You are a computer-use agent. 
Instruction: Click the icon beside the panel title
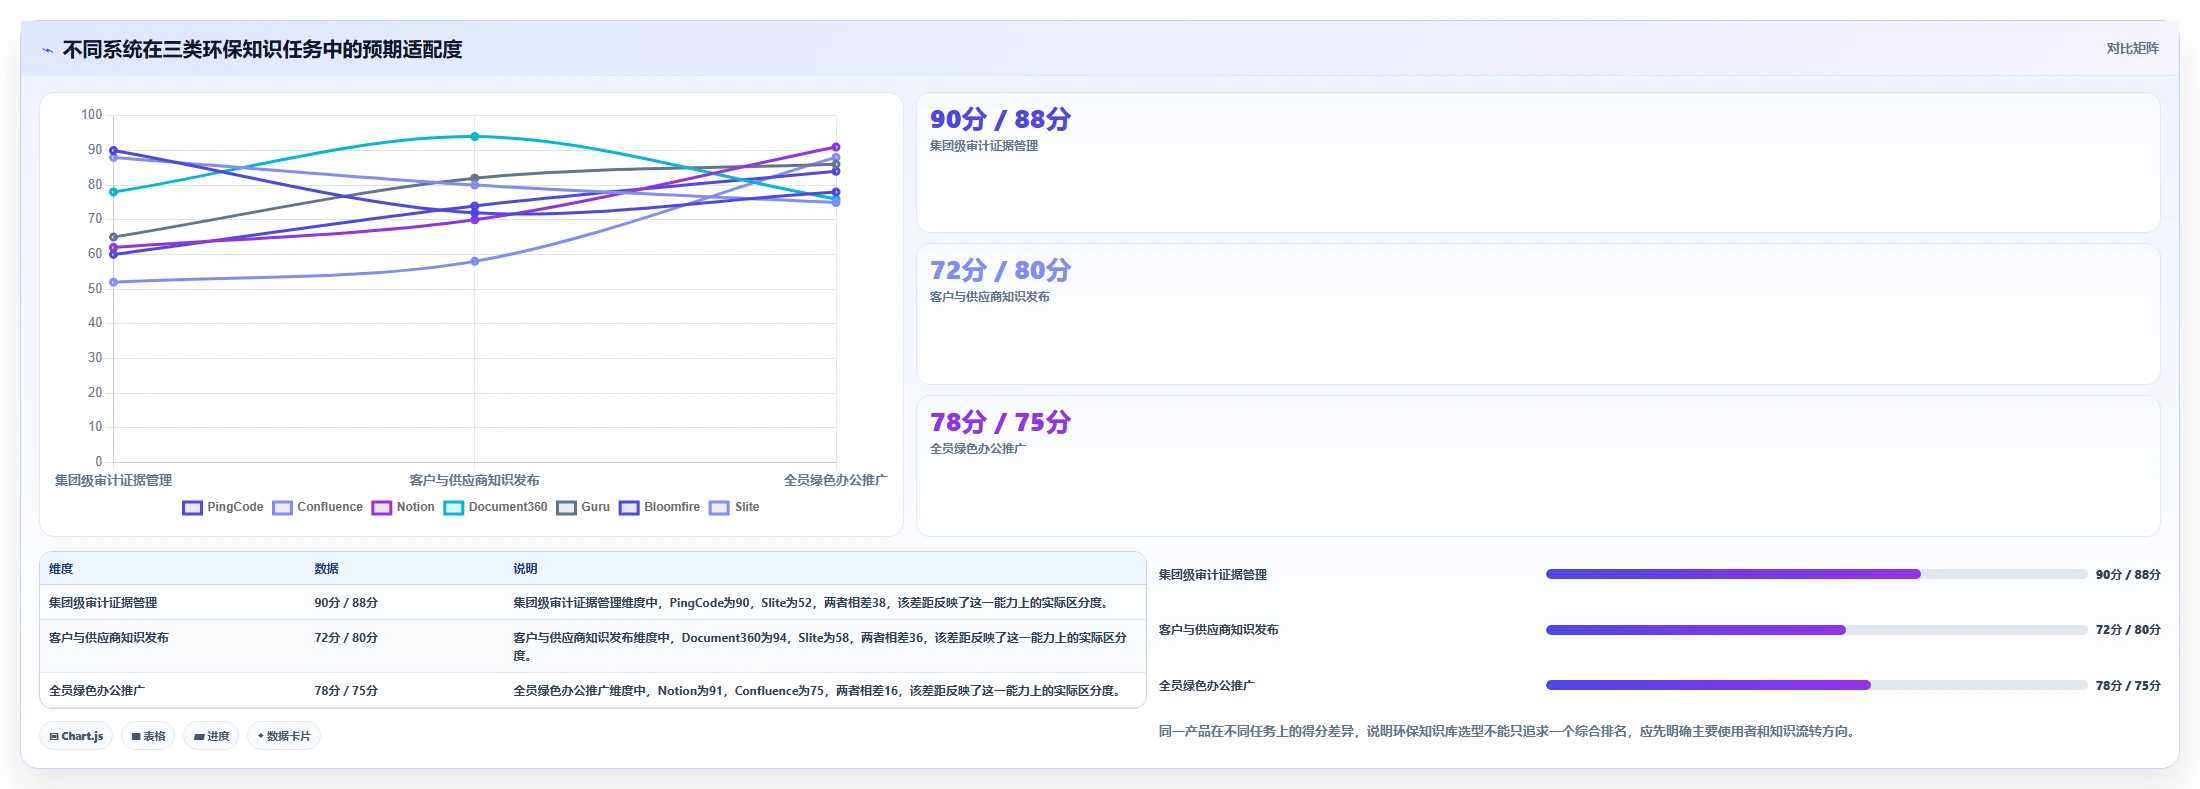coord(47,50)
